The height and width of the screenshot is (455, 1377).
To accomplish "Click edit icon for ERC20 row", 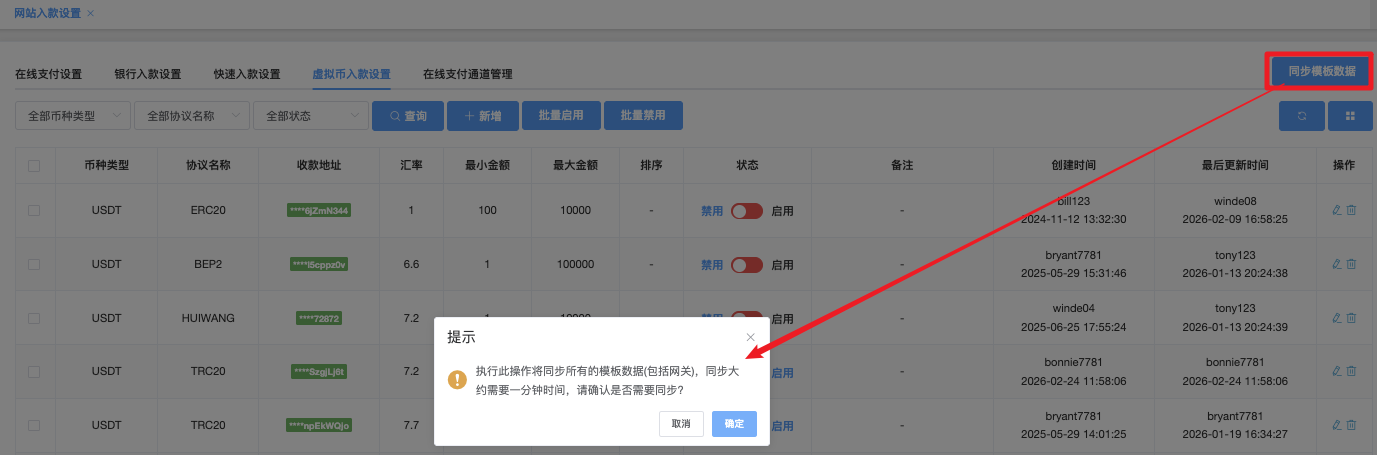I will point(1337,210).
